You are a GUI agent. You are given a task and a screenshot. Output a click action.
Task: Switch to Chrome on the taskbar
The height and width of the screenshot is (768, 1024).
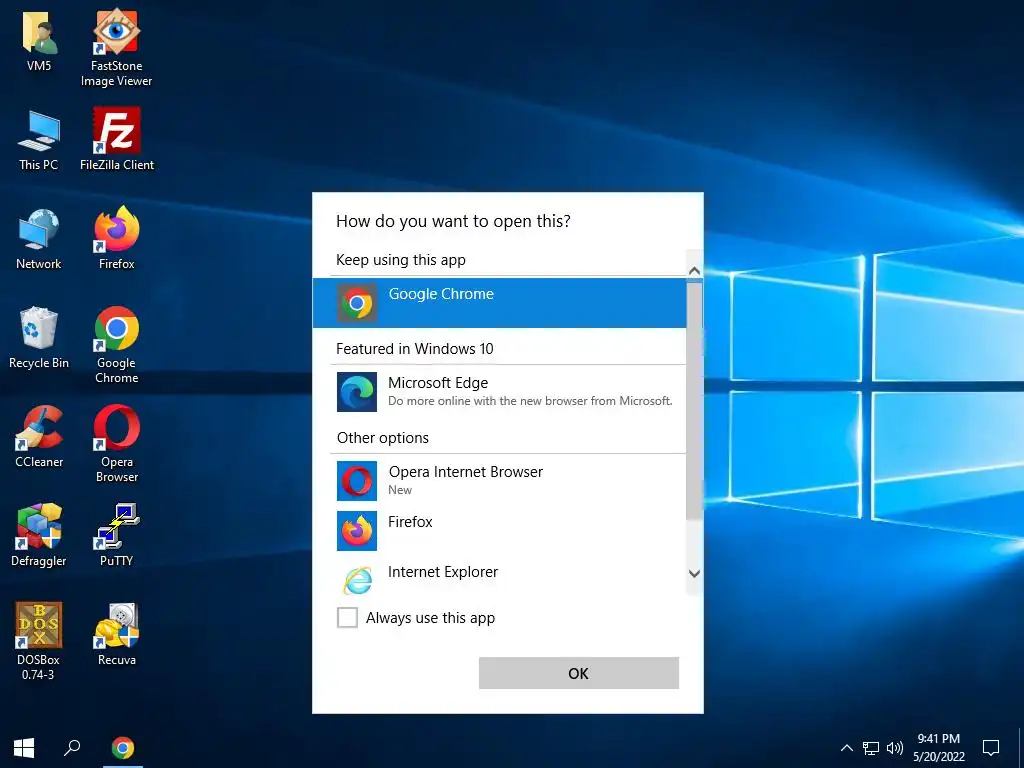pos(123,748)
